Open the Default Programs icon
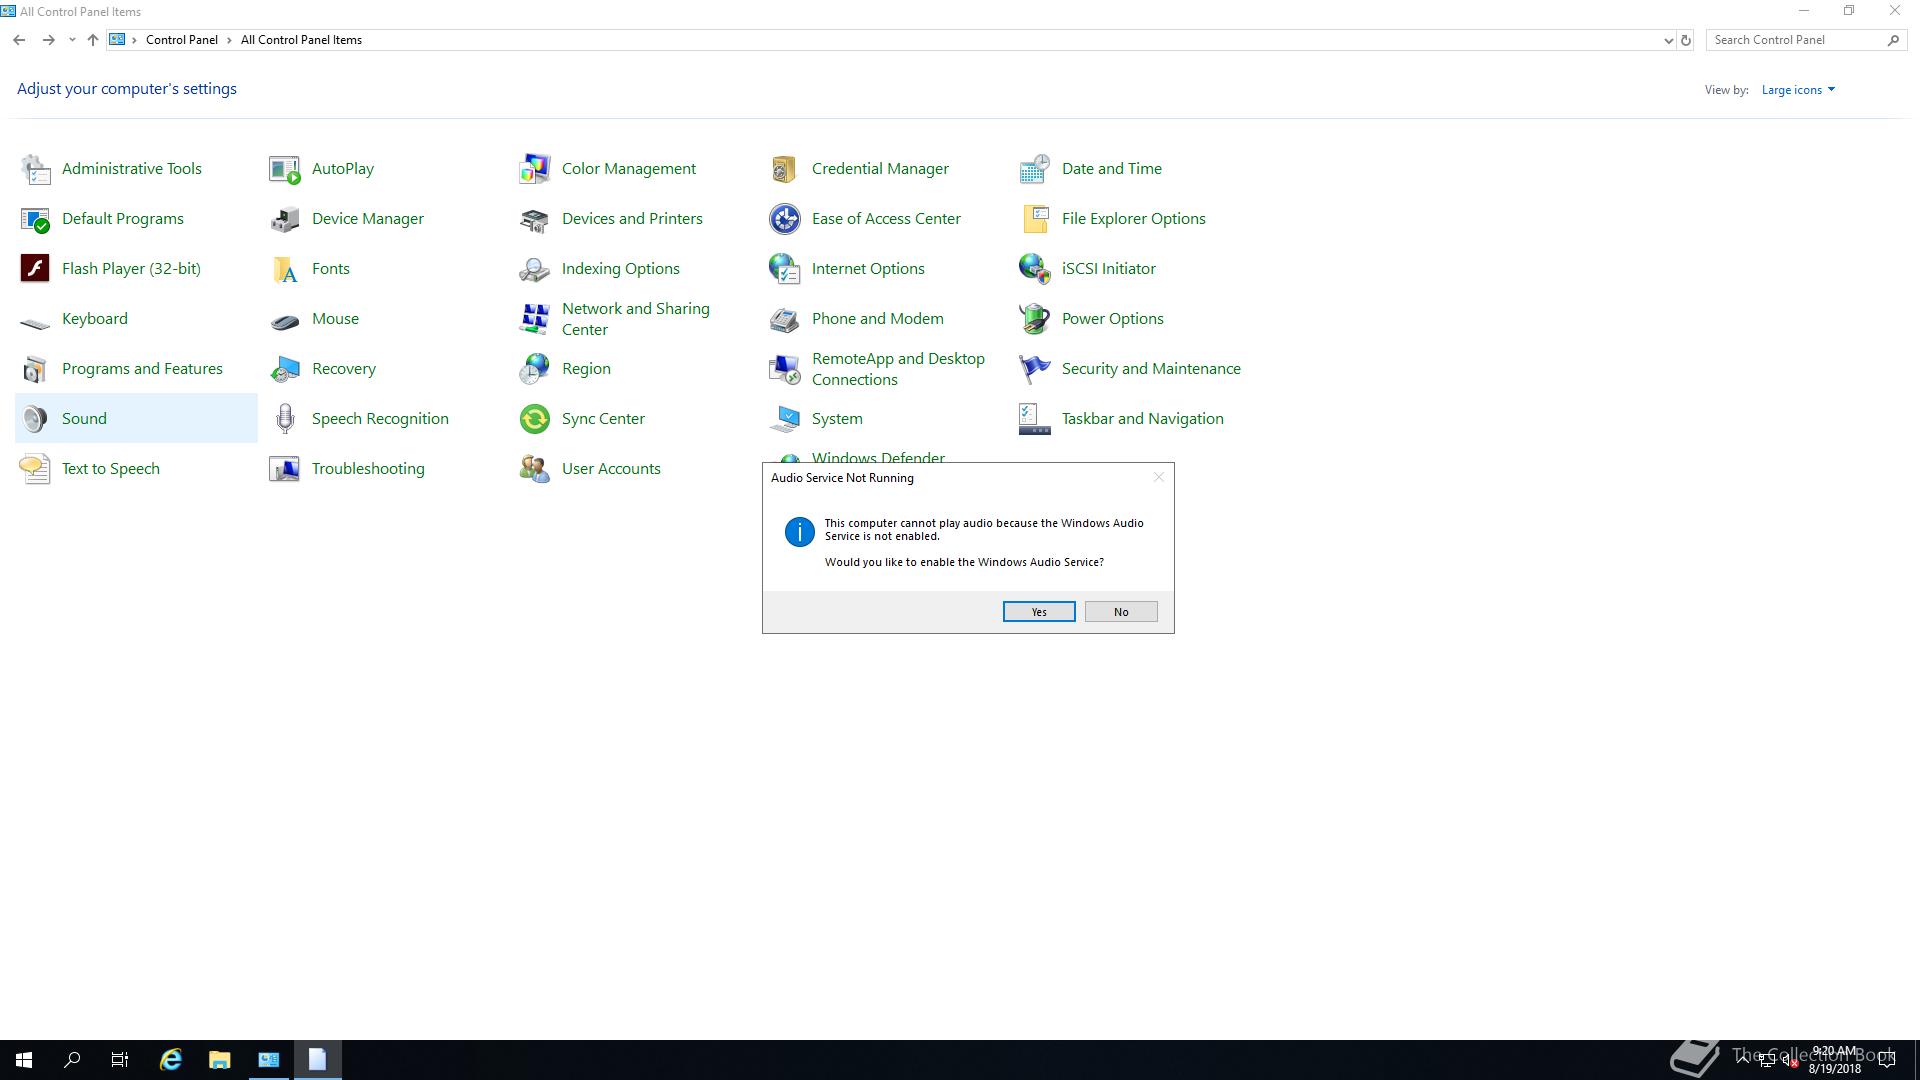 tap(35, 219)
